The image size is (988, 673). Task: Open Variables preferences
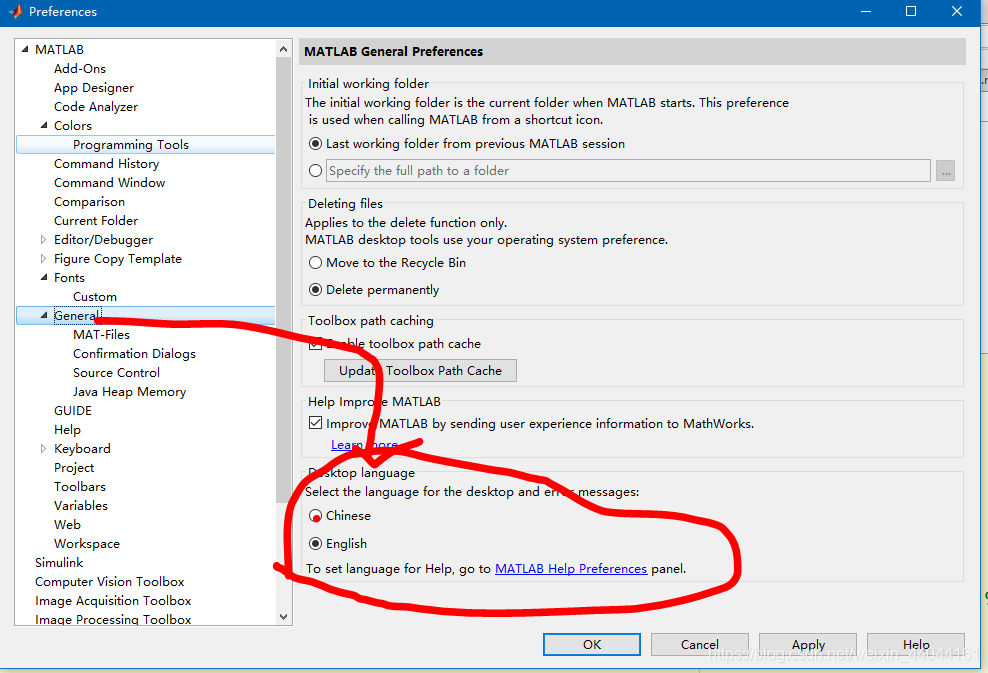pyautogui.click(x=81, y=505)
